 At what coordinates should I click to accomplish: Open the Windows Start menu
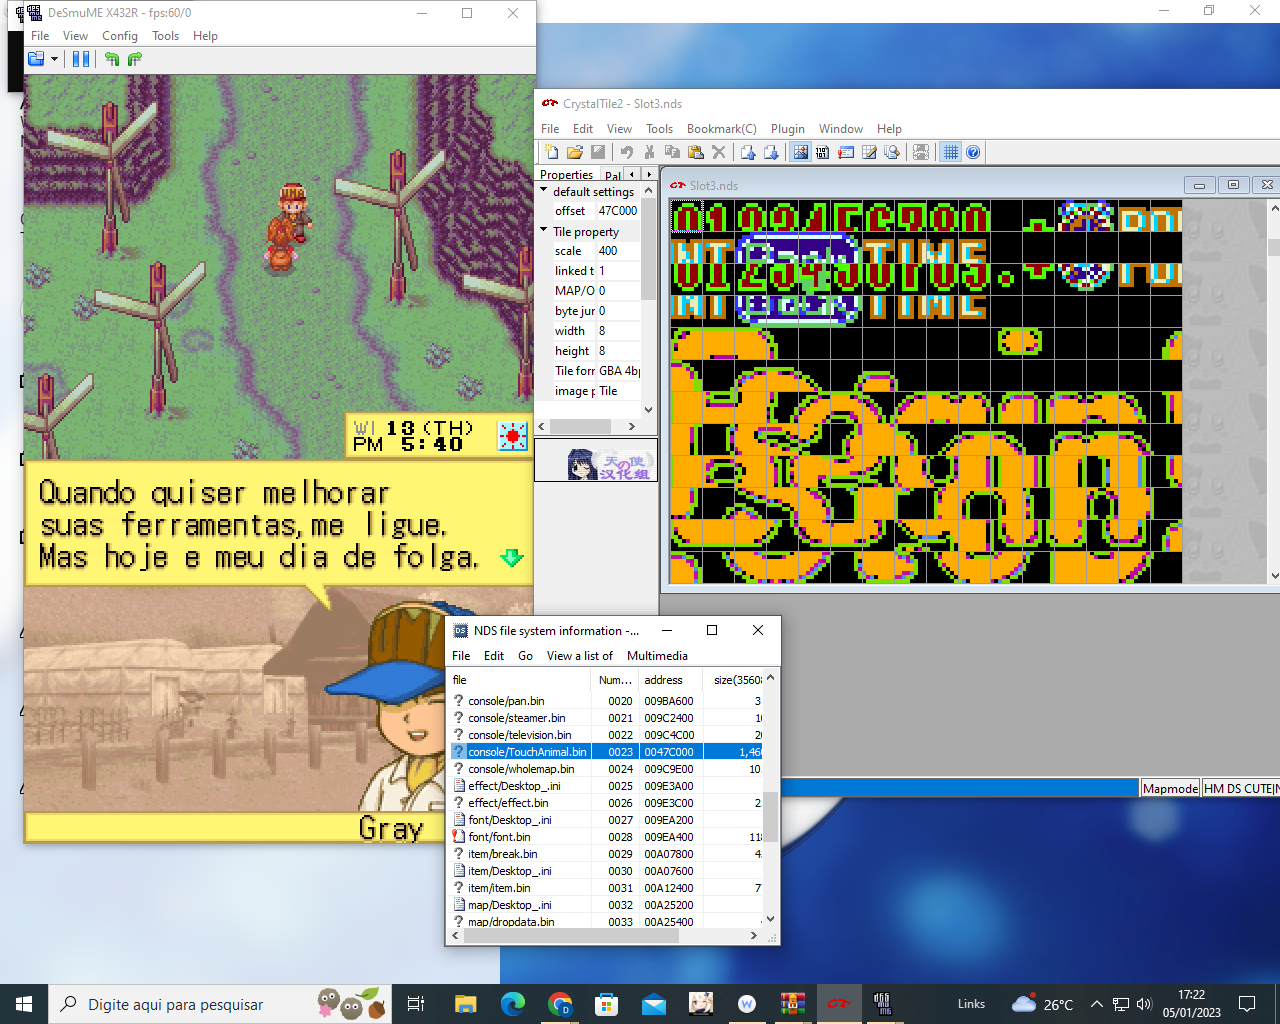click(24, 1004)
